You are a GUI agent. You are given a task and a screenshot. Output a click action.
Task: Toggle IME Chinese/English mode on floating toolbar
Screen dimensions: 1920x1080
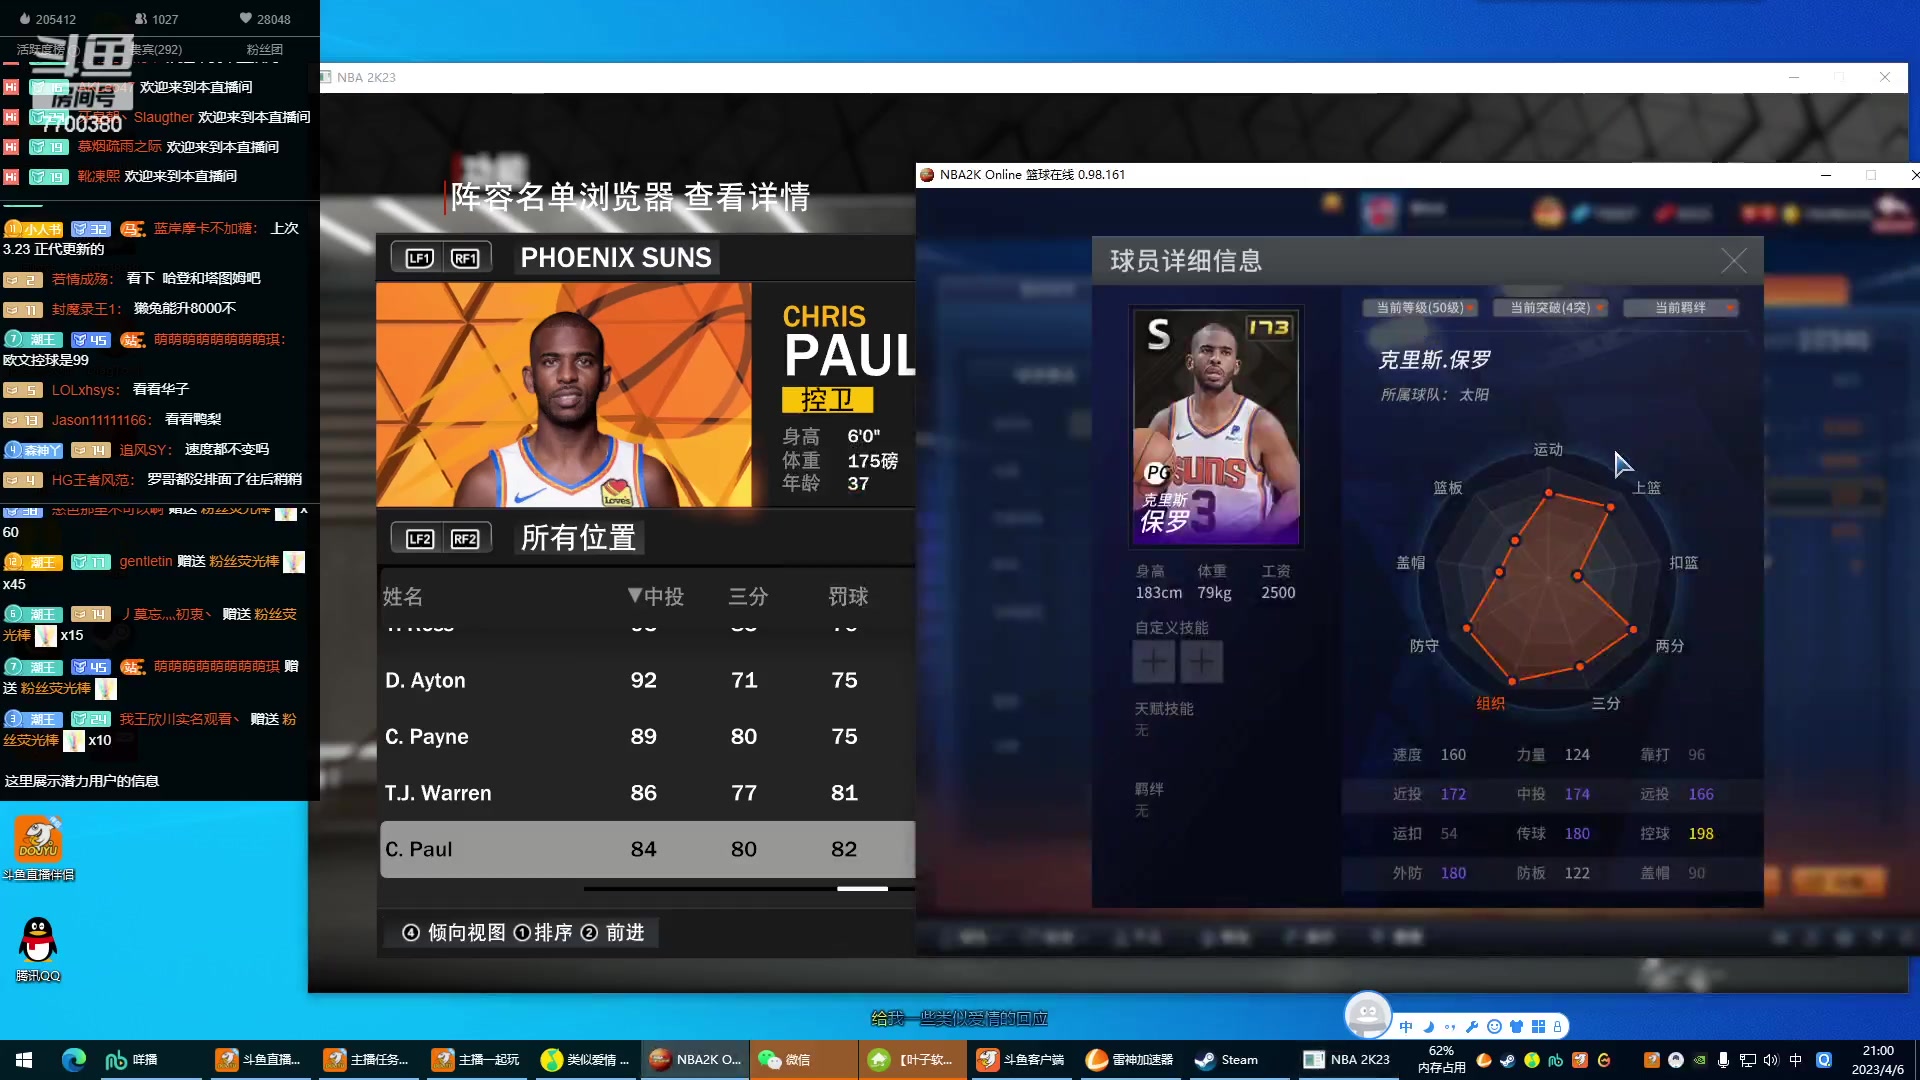pyautogui.click(x=1406, y=1027)
